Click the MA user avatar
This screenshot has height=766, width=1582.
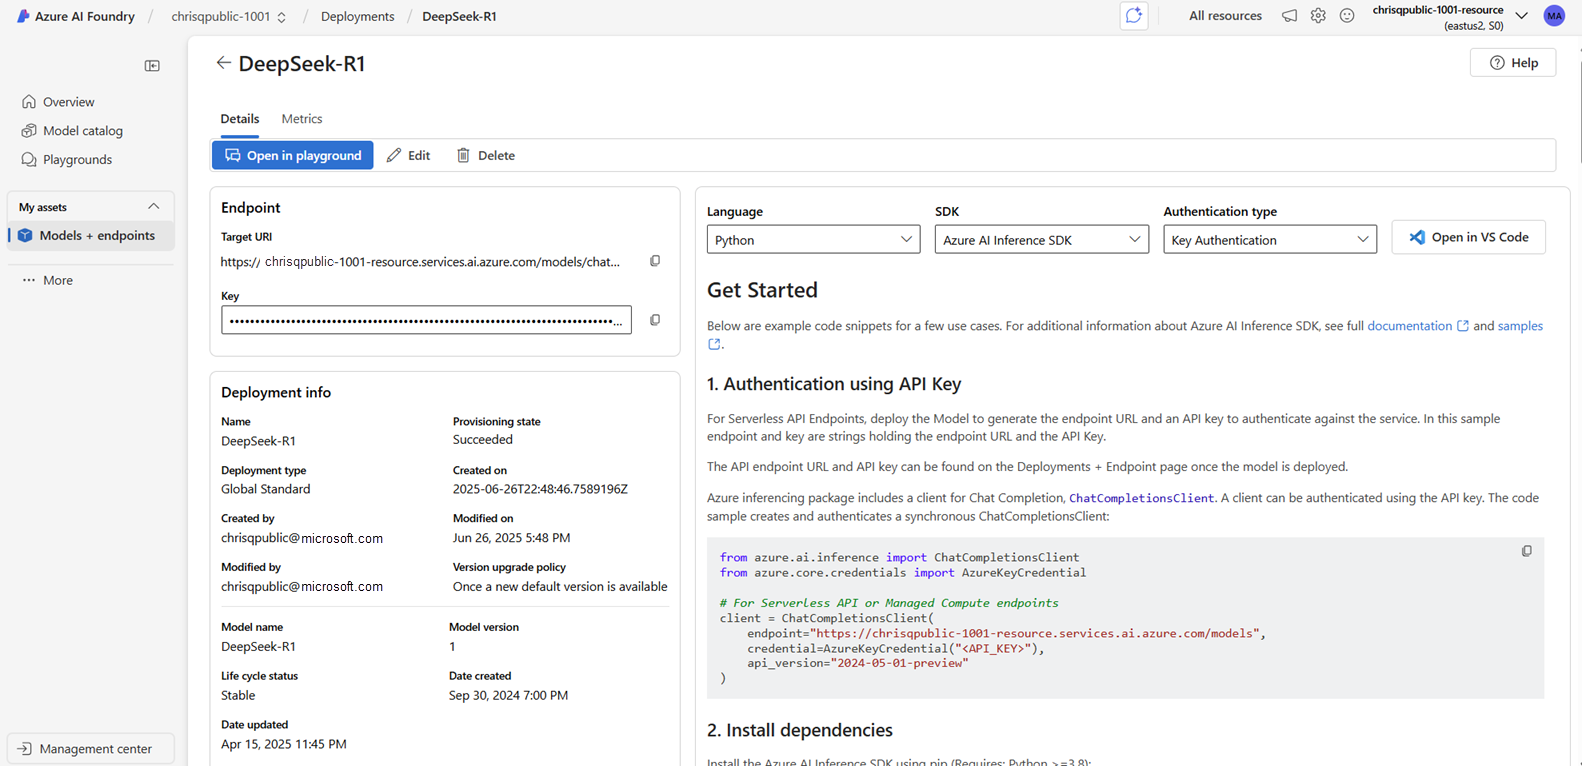coord(1553,16)
